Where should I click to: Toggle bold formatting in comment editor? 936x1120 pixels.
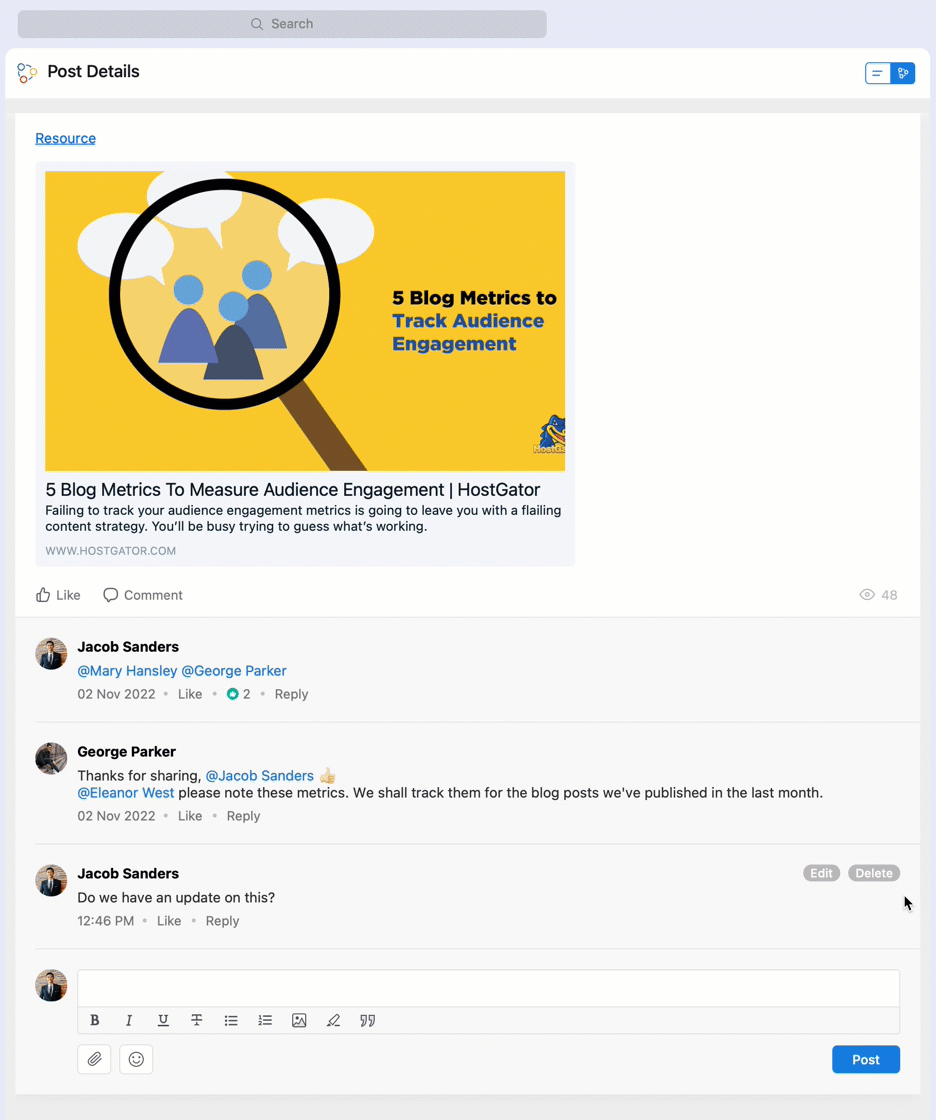(x=94, y=1020)
